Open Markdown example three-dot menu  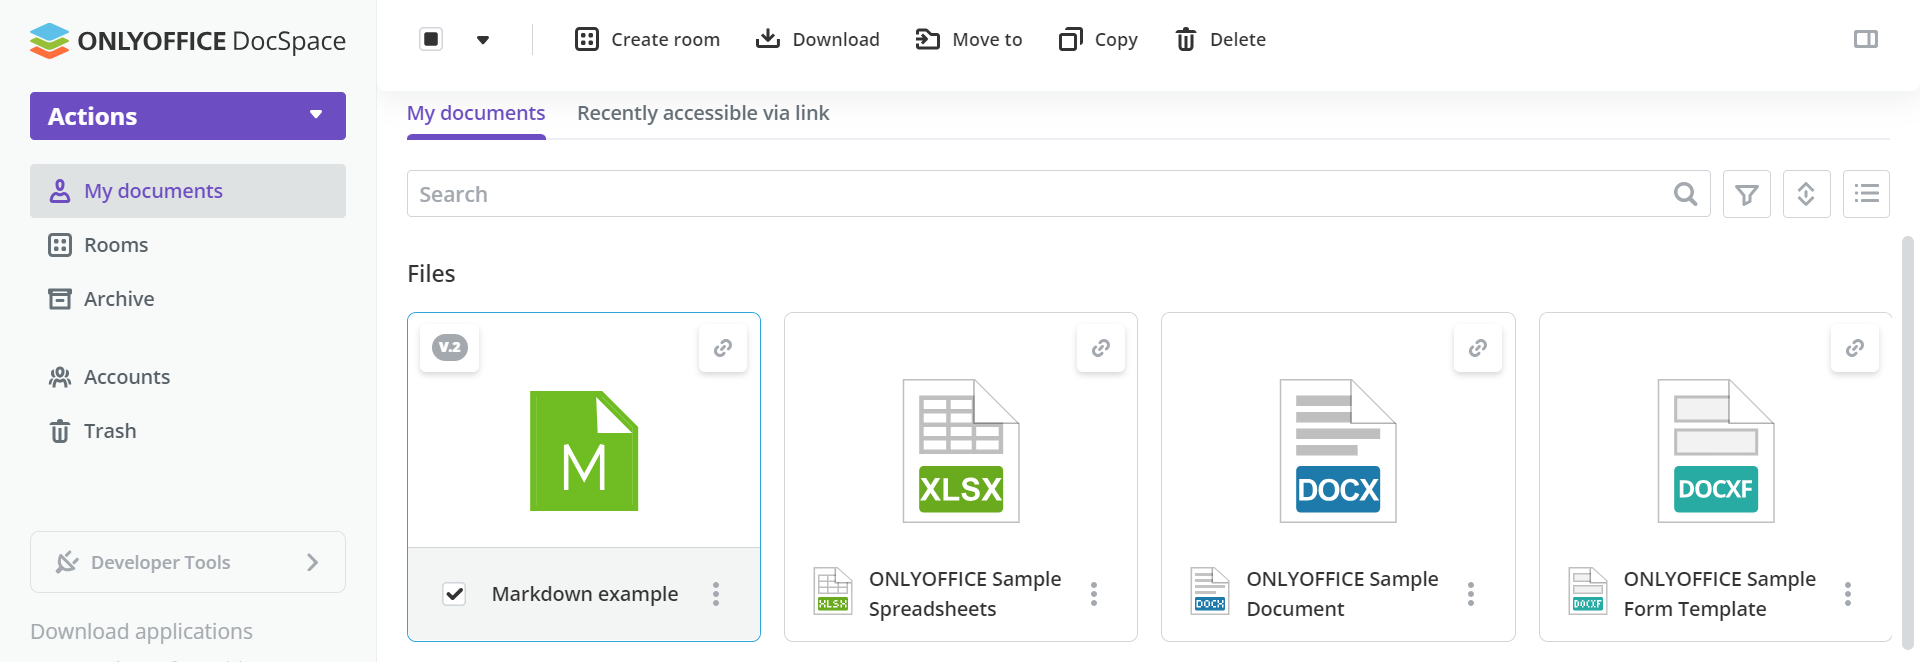pyautogui.click(x=716, y=594)
